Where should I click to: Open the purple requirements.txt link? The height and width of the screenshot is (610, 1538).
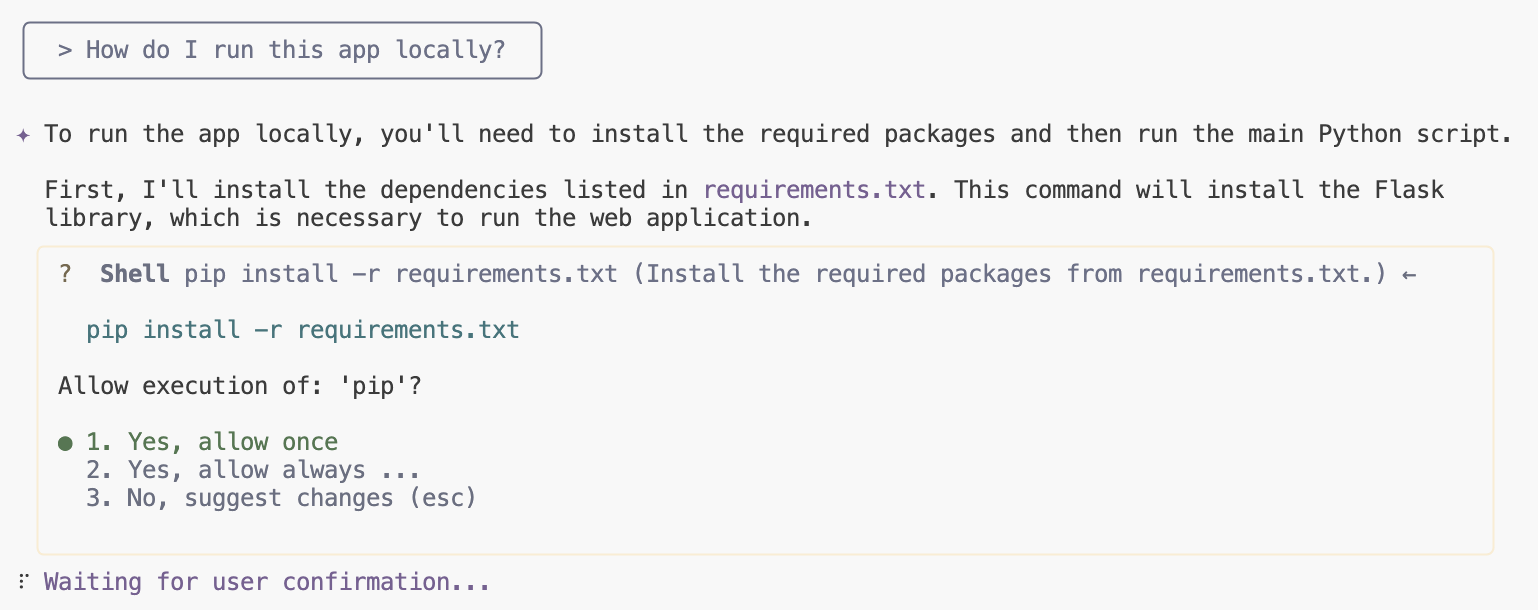pos(814,190)
